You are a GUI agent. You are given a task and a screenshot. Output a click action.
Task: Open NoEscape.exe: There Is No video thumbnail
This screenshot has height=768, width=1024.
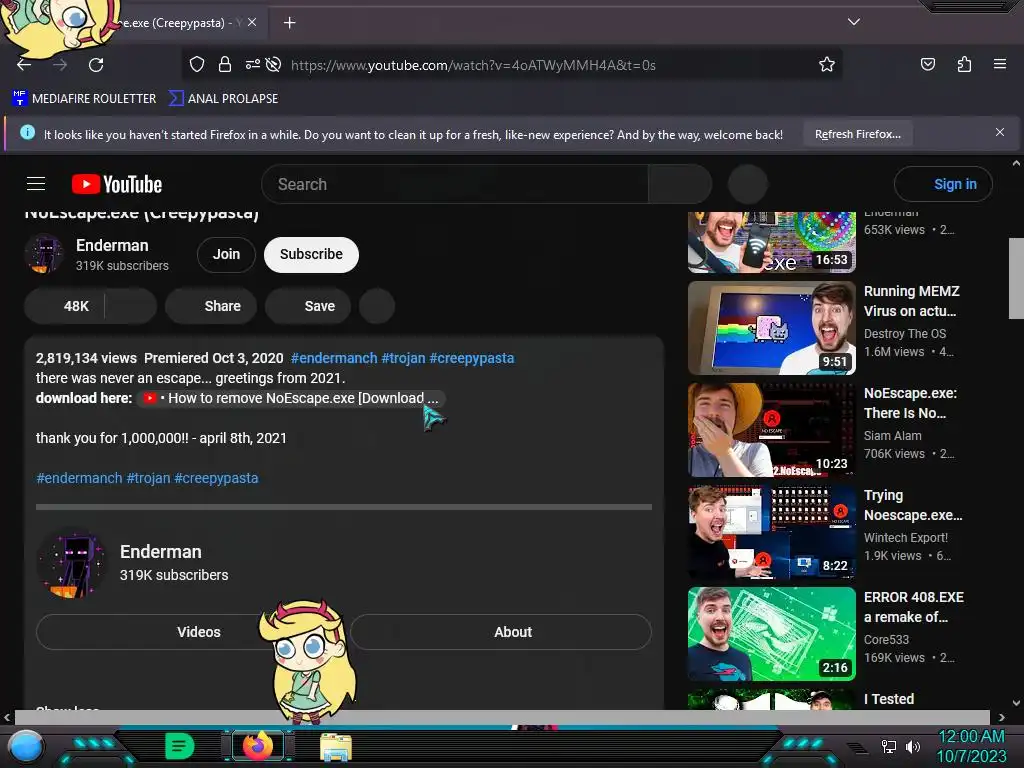click(772, 430)
